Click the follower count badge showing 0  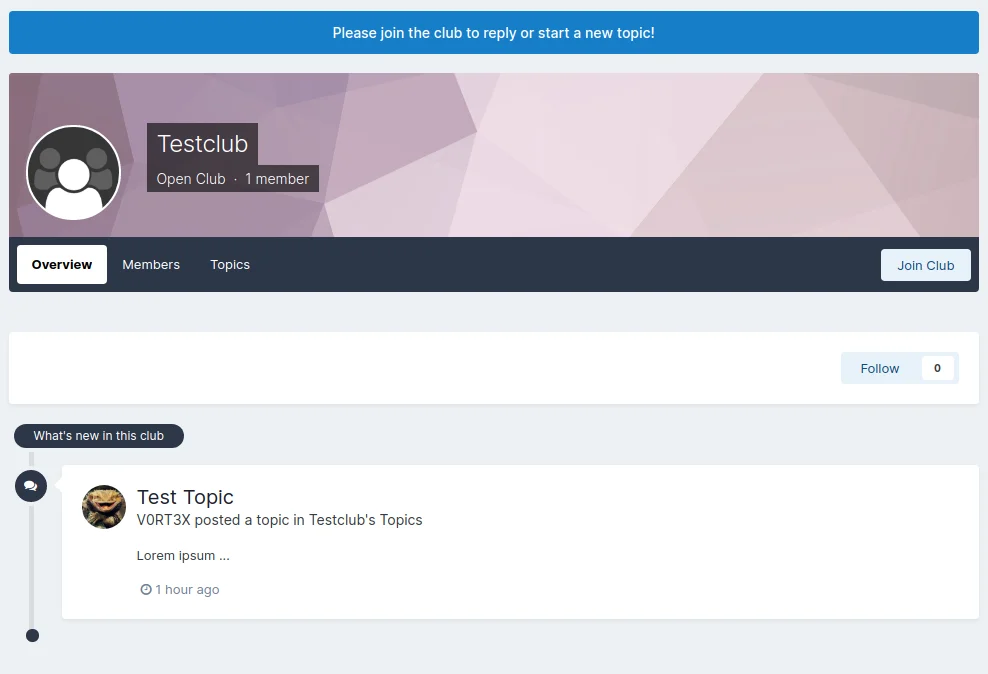point(937,368)
